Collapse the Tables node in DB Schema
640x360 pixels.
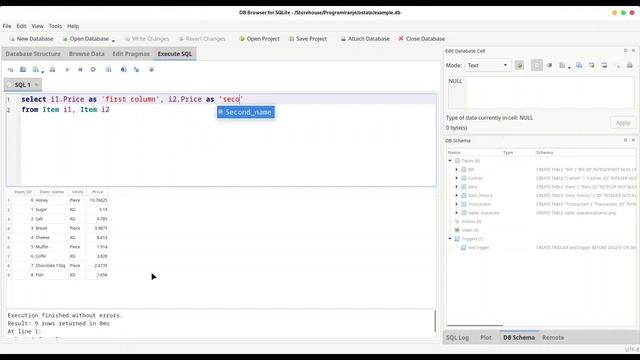click(450, 161)
